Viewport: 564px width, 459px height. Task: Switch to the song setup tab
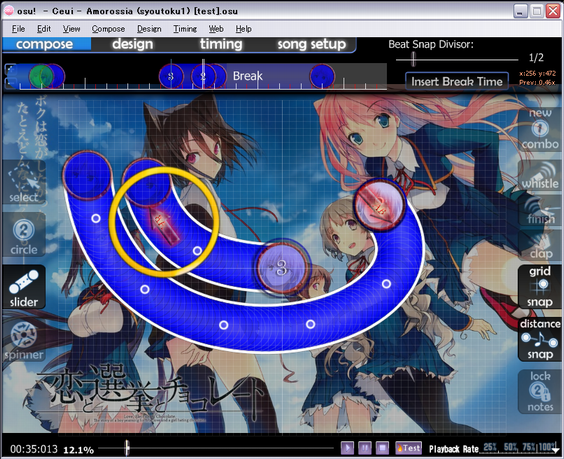(311, 44)
